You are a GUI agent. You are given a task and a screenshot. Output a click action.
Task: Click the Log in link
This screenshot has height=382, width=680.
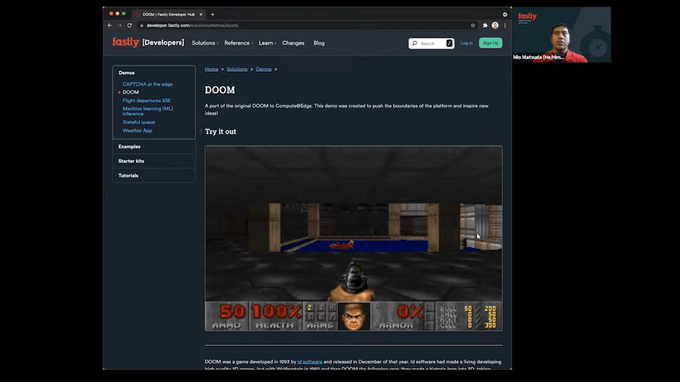click(467, 43)
